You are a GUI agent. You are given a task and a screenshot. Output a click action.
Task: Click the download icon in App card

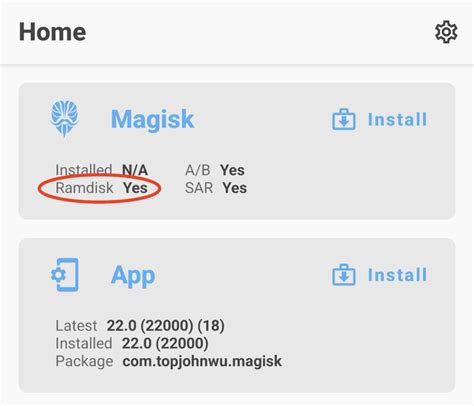[344, 275]
